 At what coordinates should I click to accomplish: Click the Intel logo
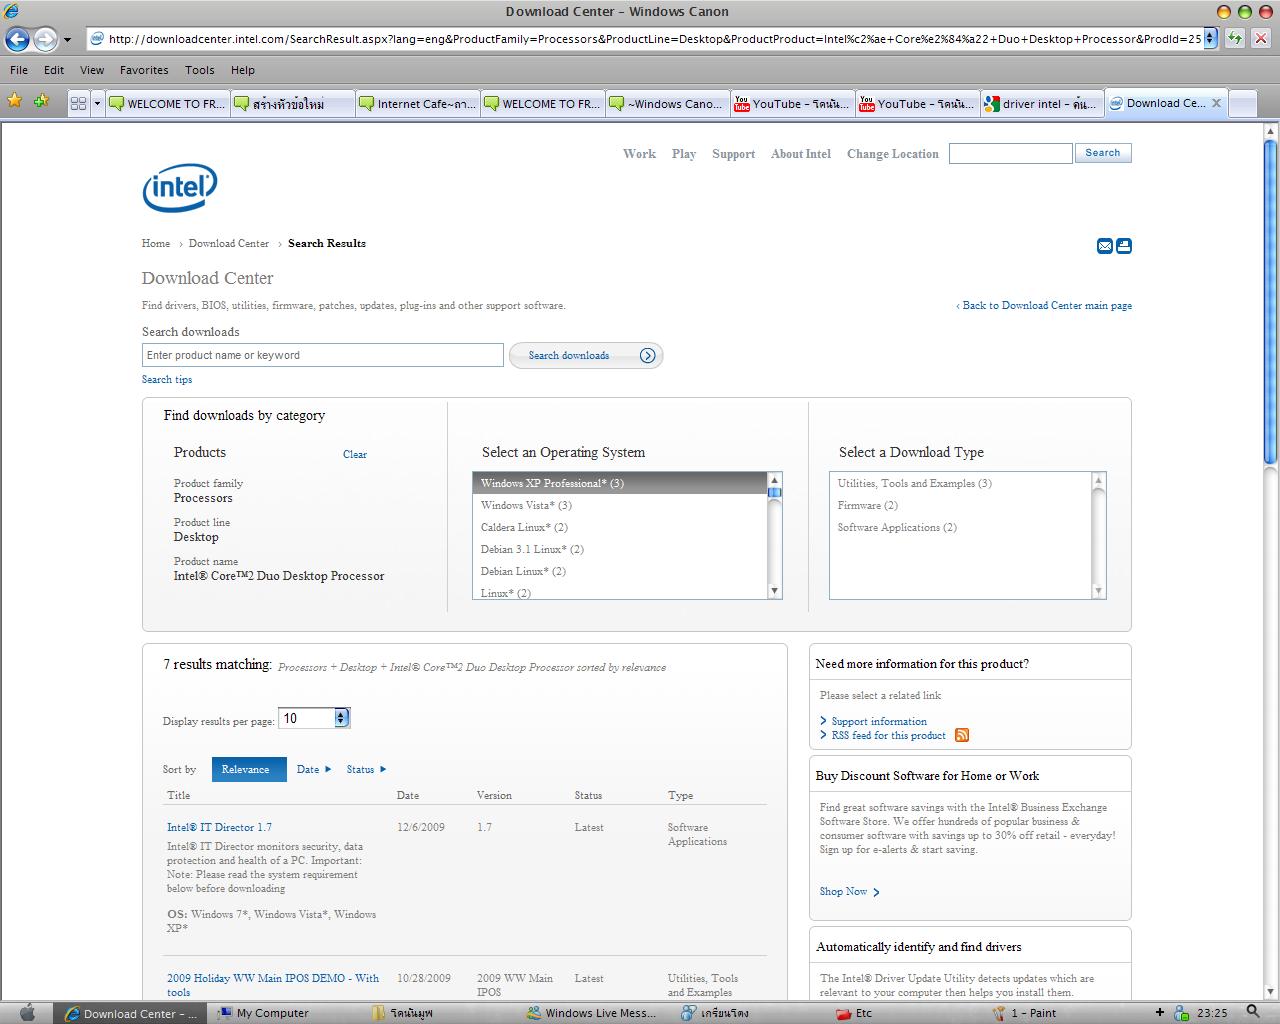(x=180, y=188)
